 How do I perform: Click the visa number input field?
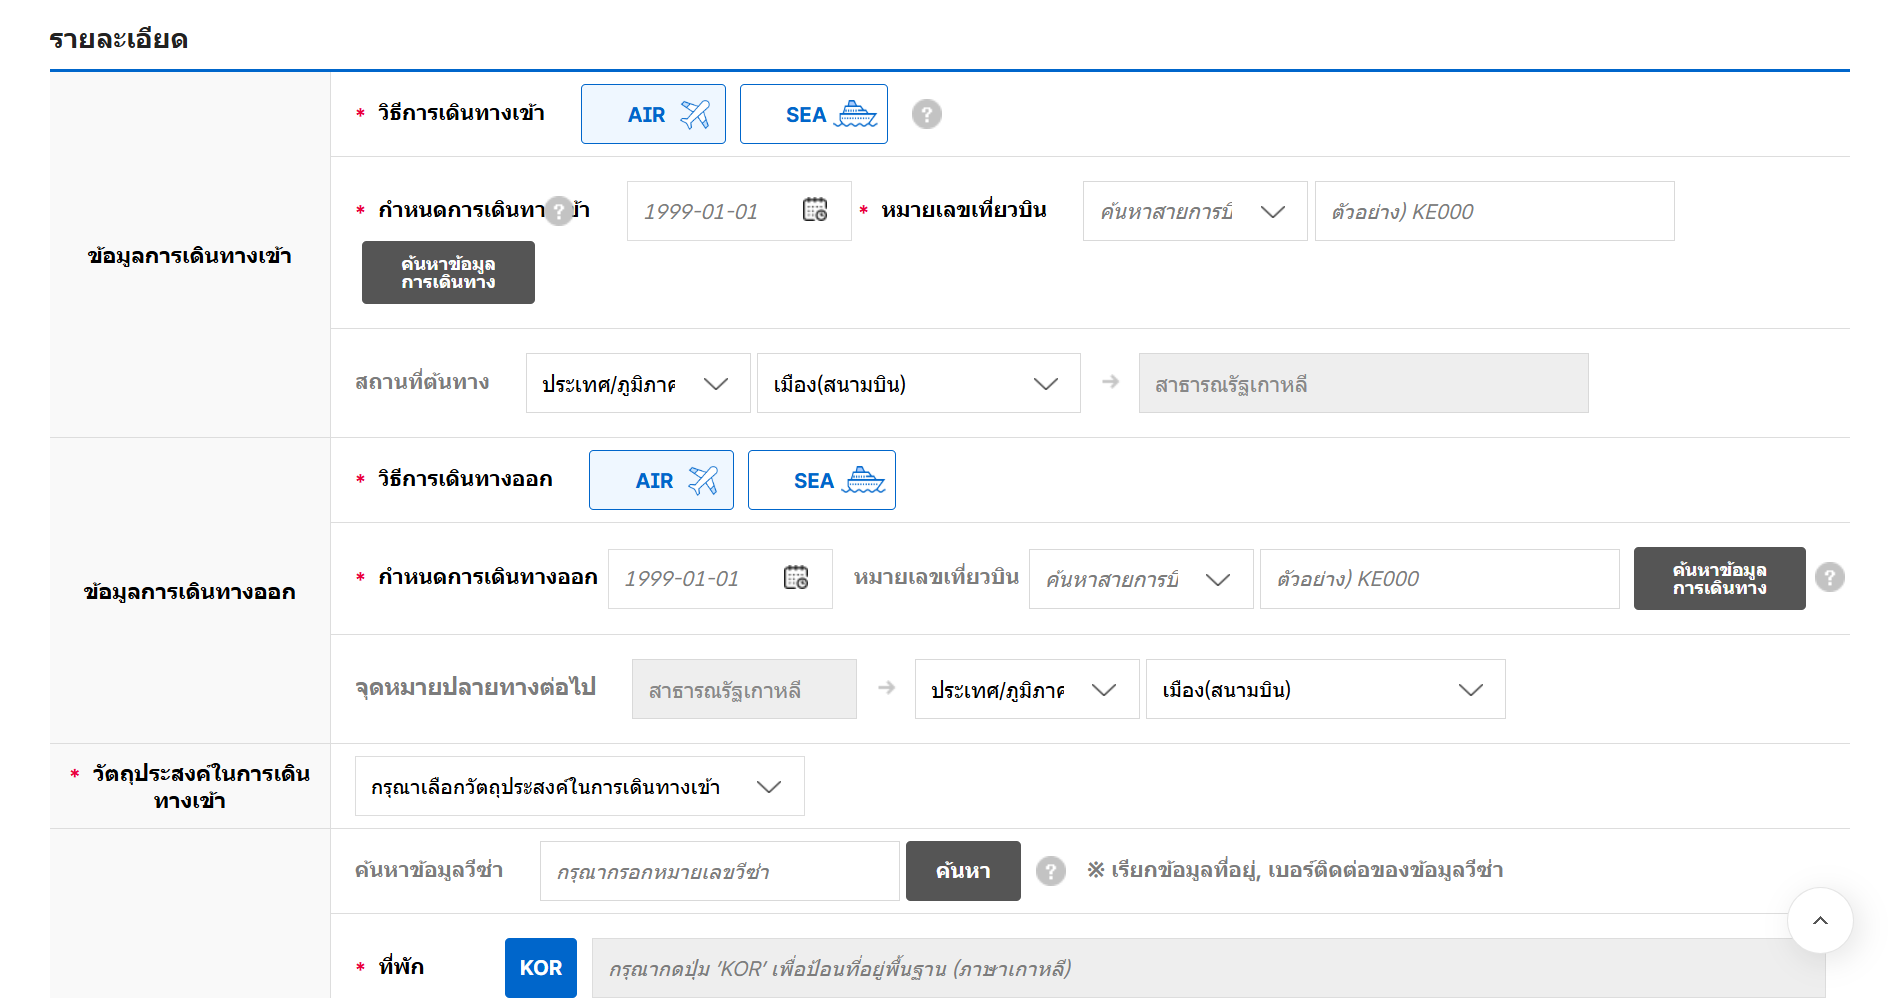coord(718,872)
